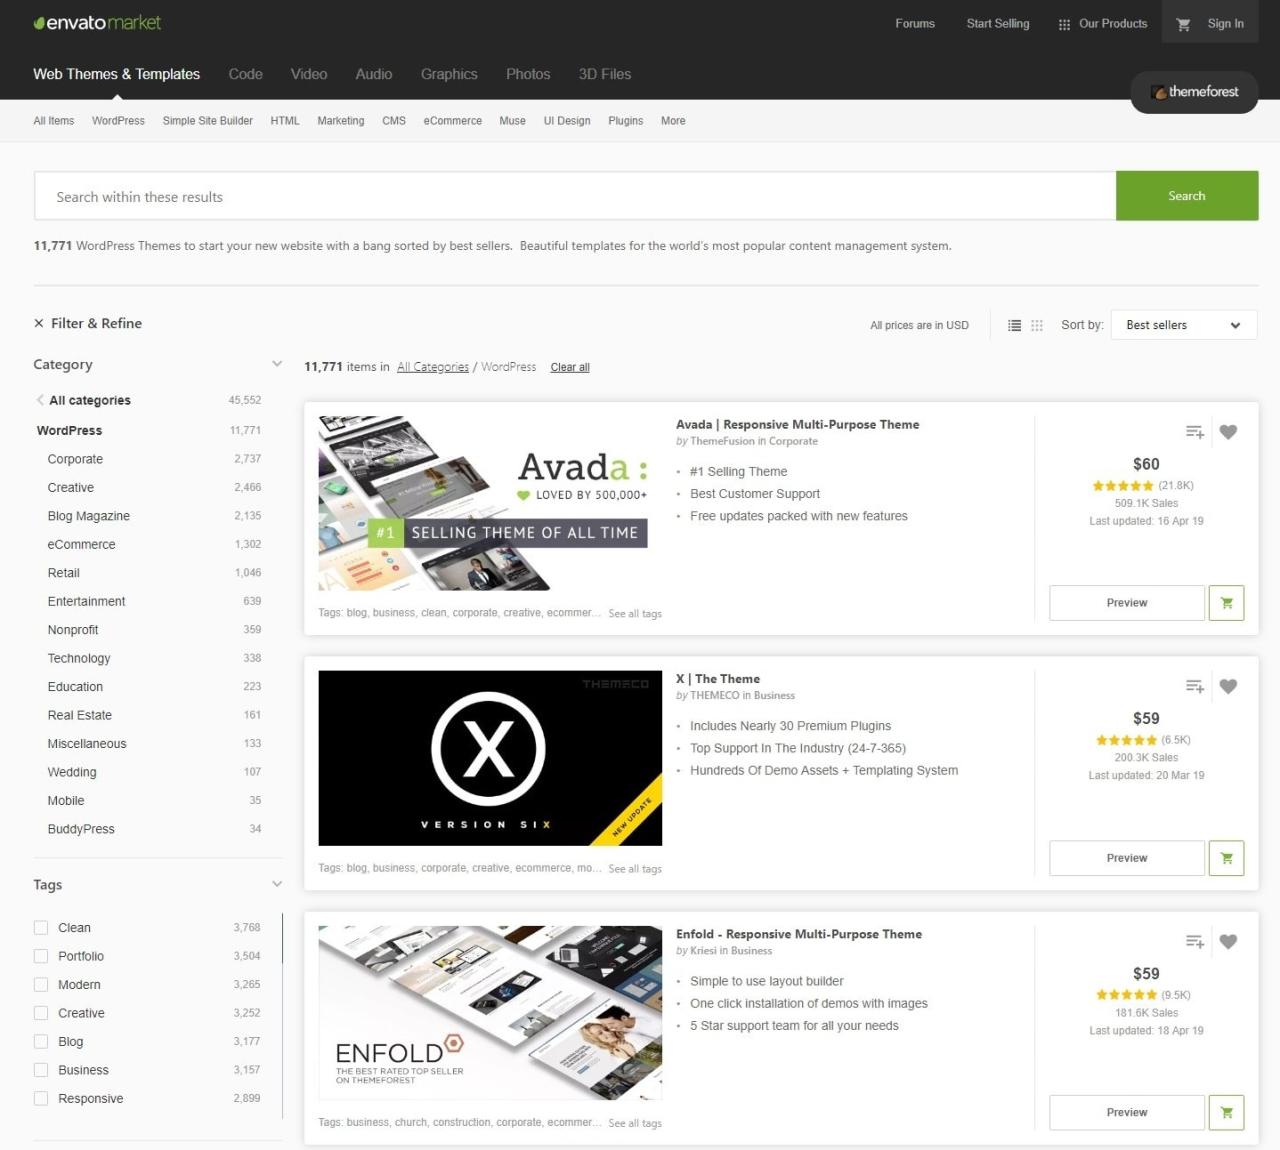Expand X The Theme See all tags
Viewport: 1280px width, 1150px height.
(x=635, y=869)
